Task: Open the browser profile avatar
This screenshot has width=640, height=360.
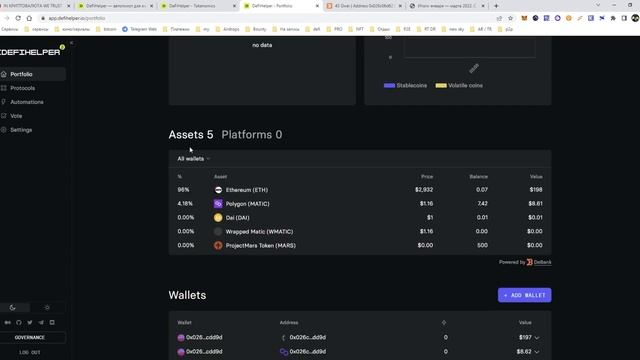Action: (x=635, y=18)
